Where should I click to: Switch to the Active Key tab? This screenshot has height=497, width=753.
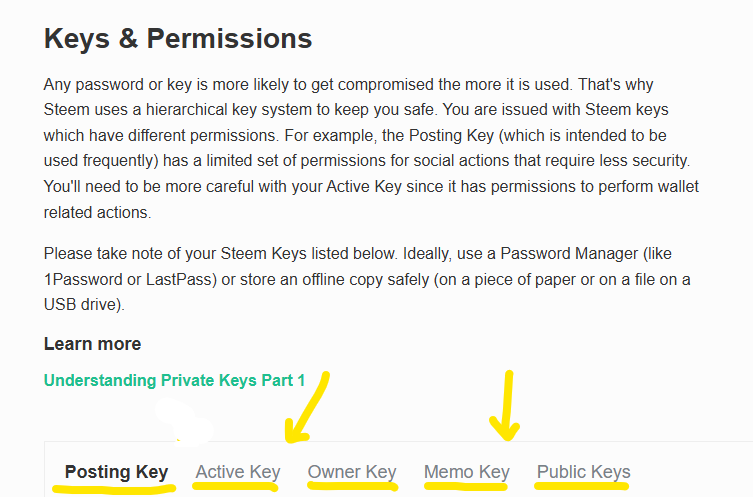click(x=238, y=471)
